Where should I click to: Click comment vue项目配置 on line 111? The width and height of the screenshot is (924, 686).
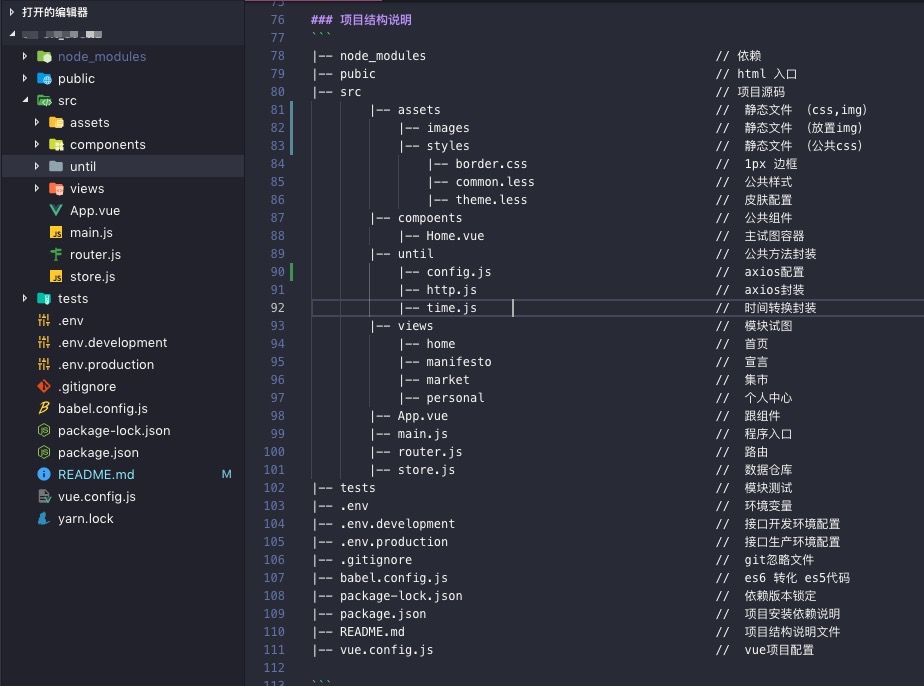778,649
